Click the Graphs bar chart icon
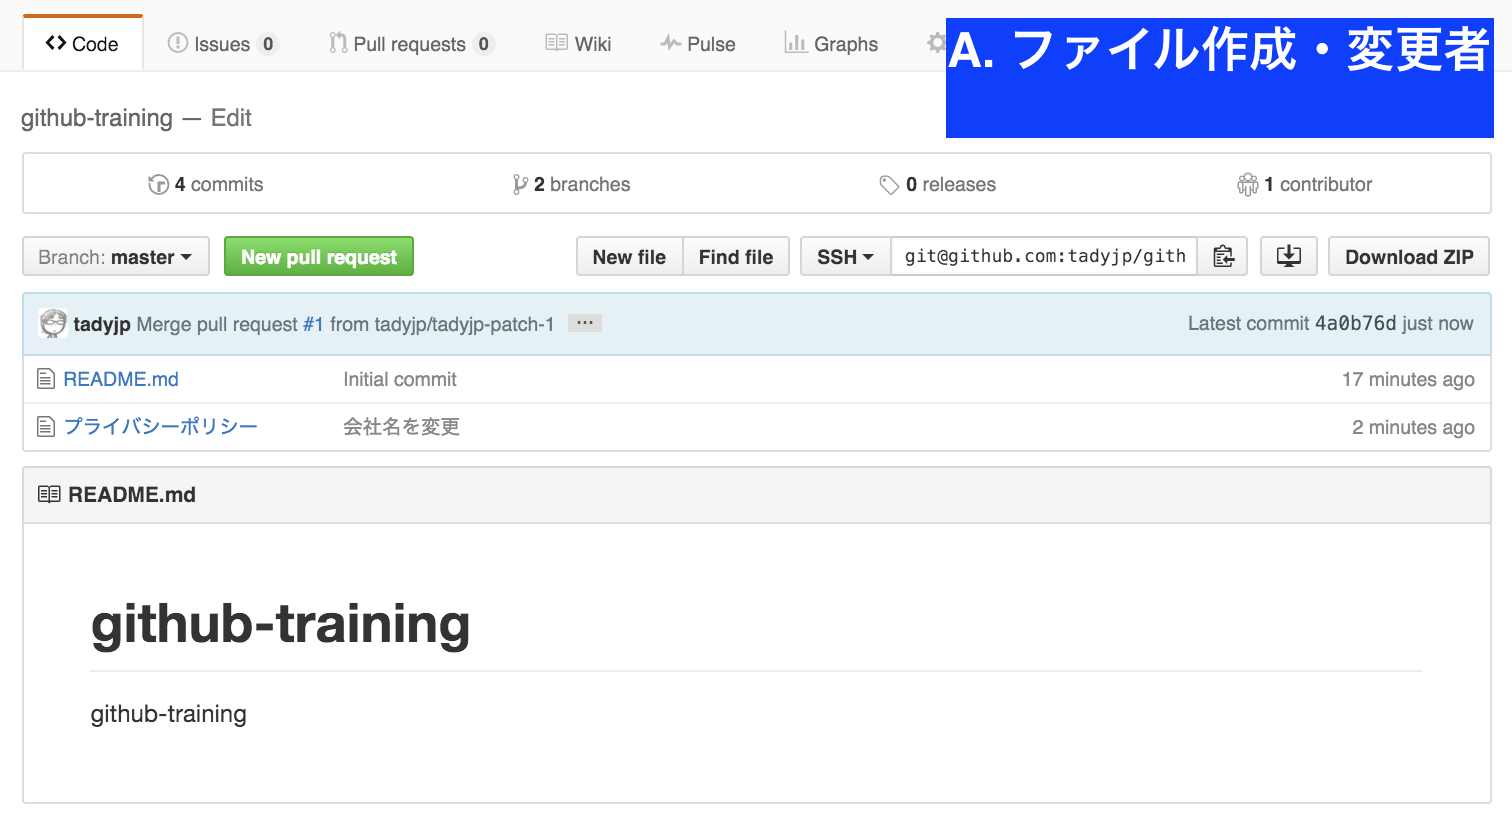The width and height of the screenshot is (1512, 828). click(796, 42)
